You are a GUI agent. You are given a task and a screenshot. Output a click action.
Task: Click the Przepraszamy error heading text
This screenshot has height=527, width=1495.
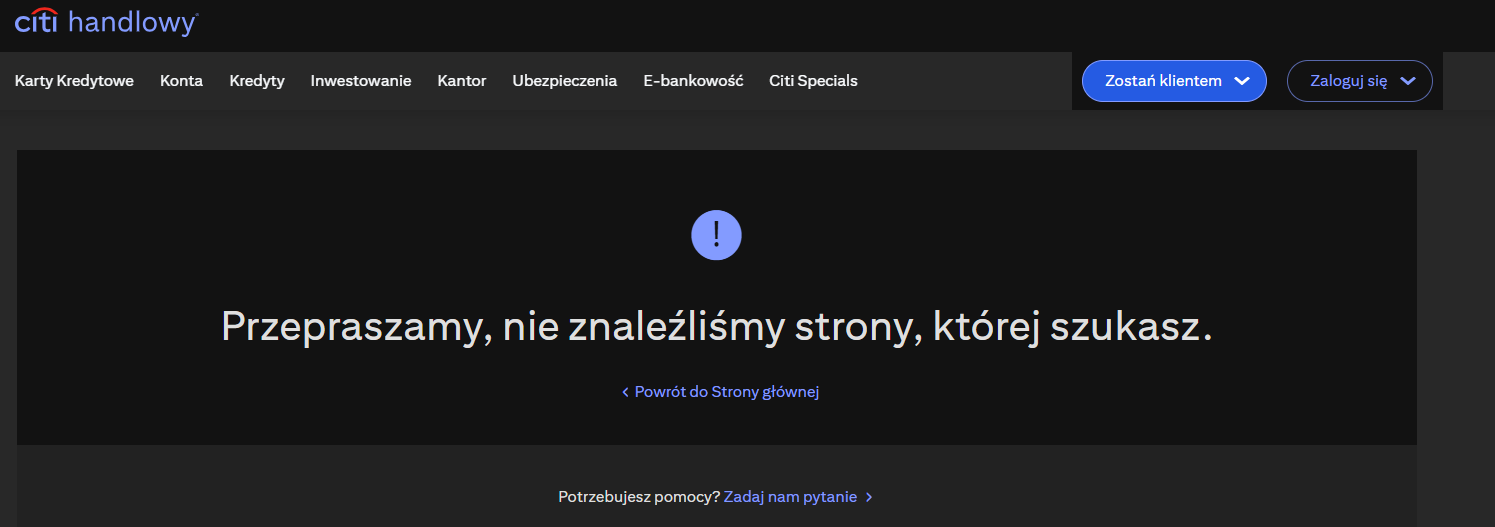tap(716, 327)
